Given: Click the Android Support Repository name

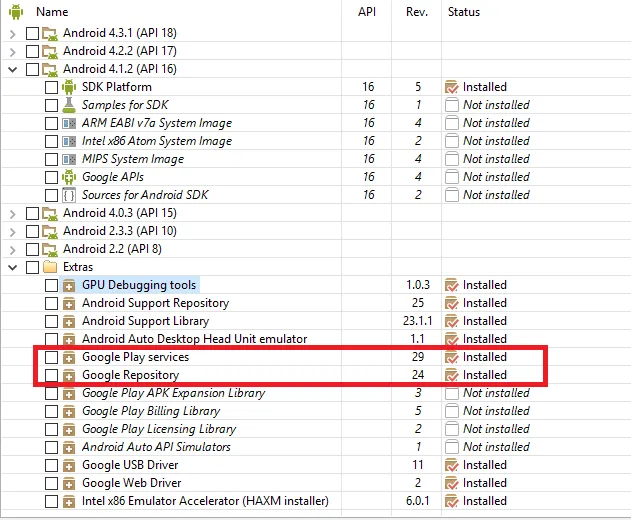Looking at the screenshot, I should coord(155,303).
